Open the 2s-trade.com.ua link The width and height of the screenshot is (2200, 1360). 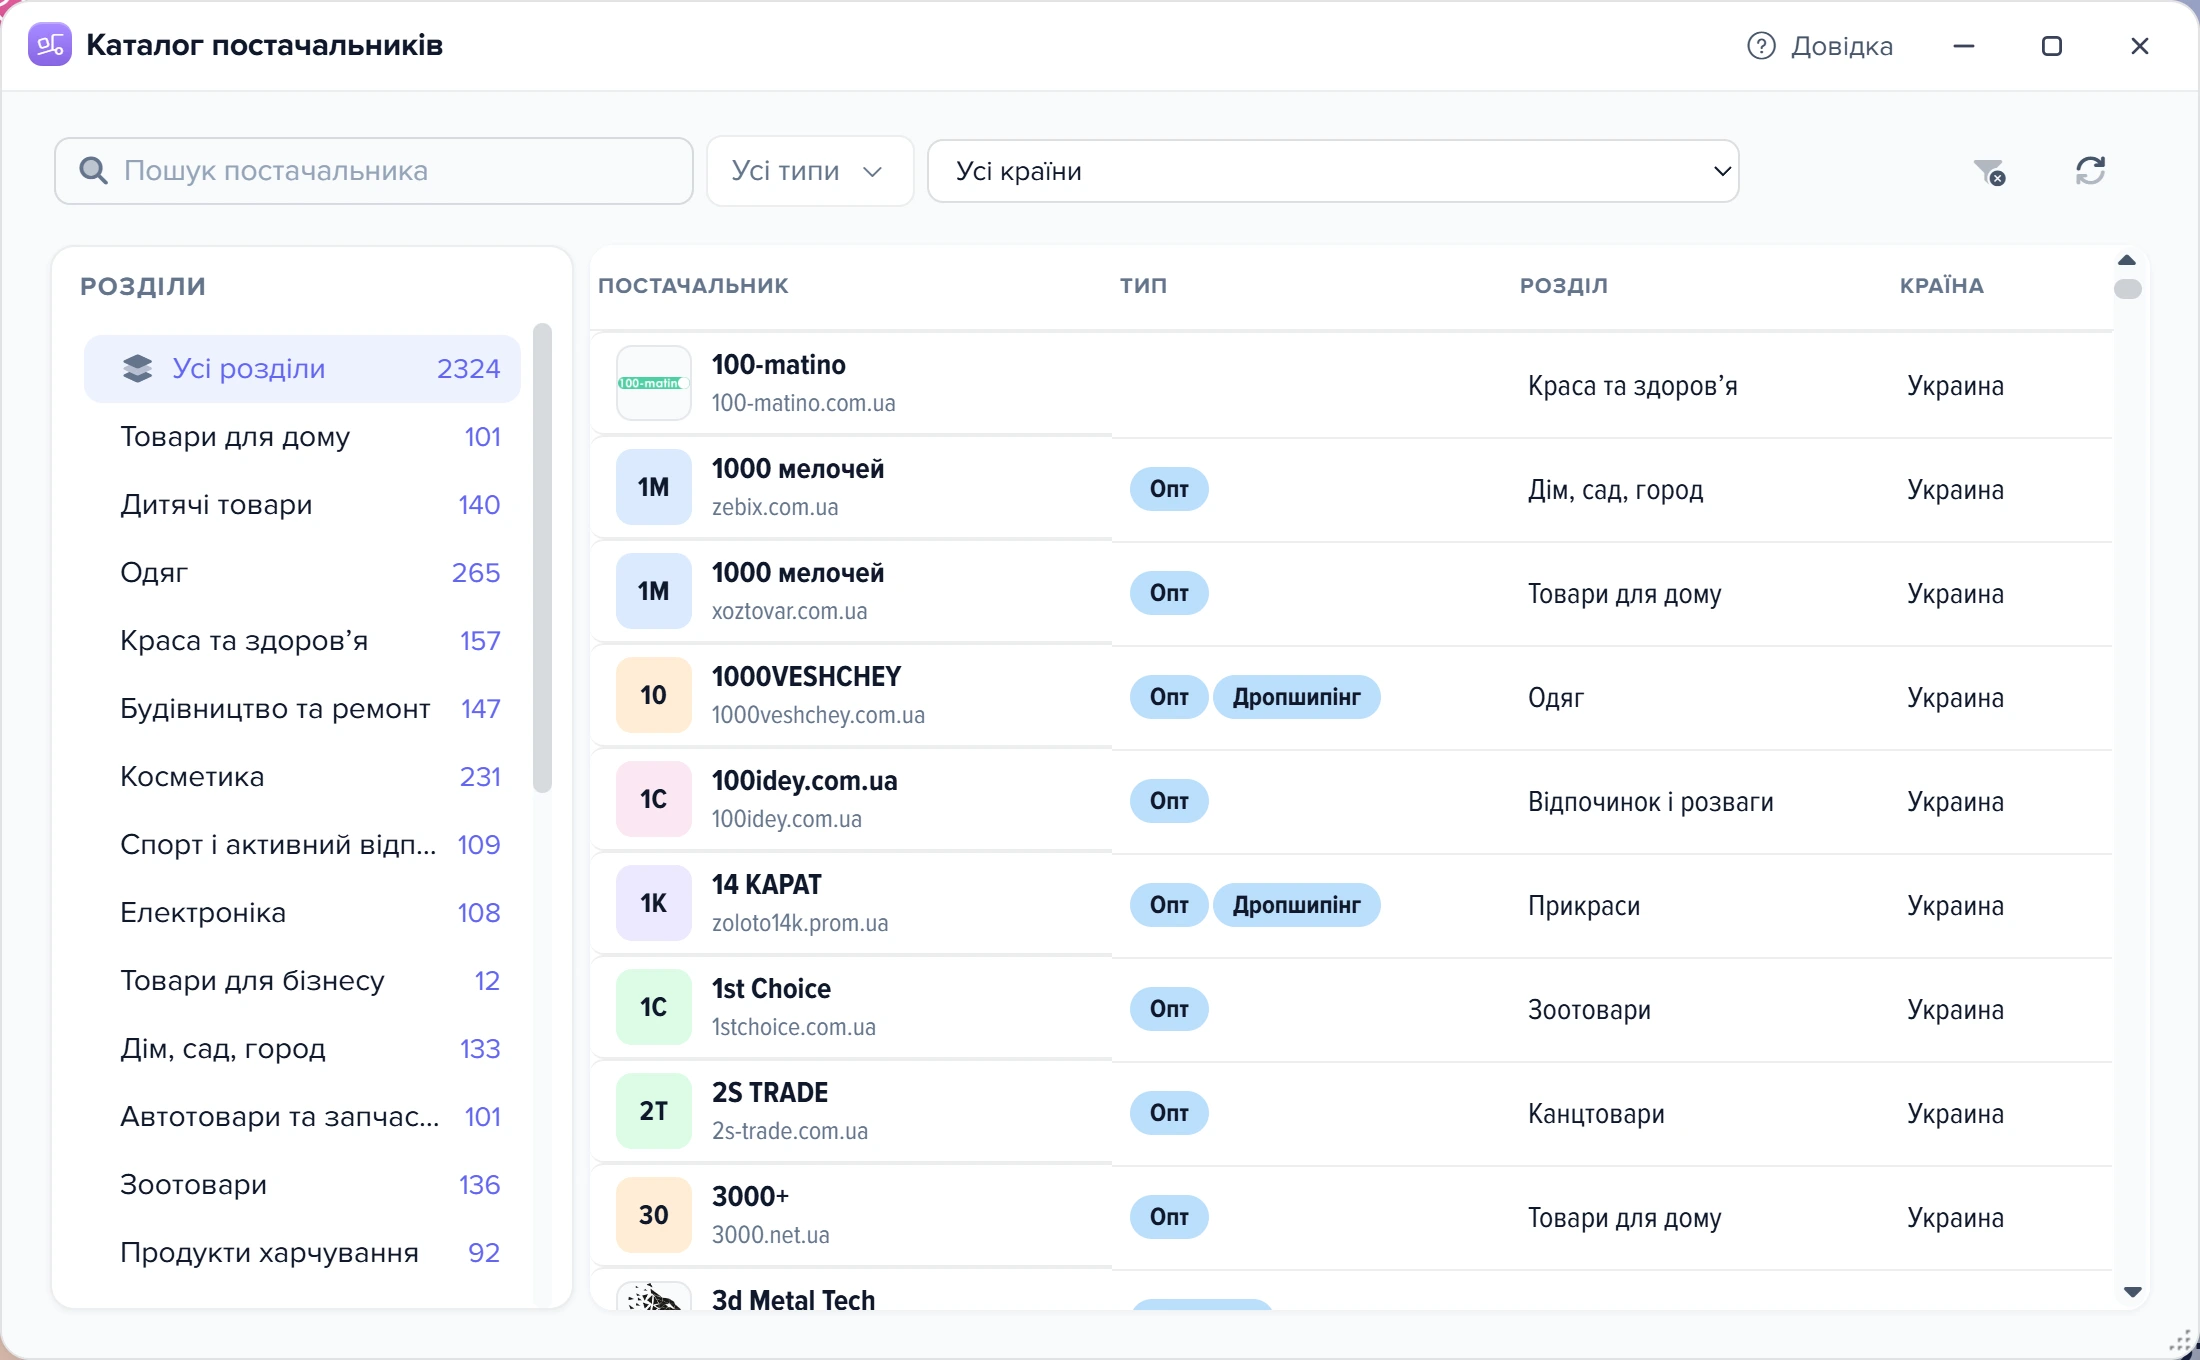coord(790,1131)
